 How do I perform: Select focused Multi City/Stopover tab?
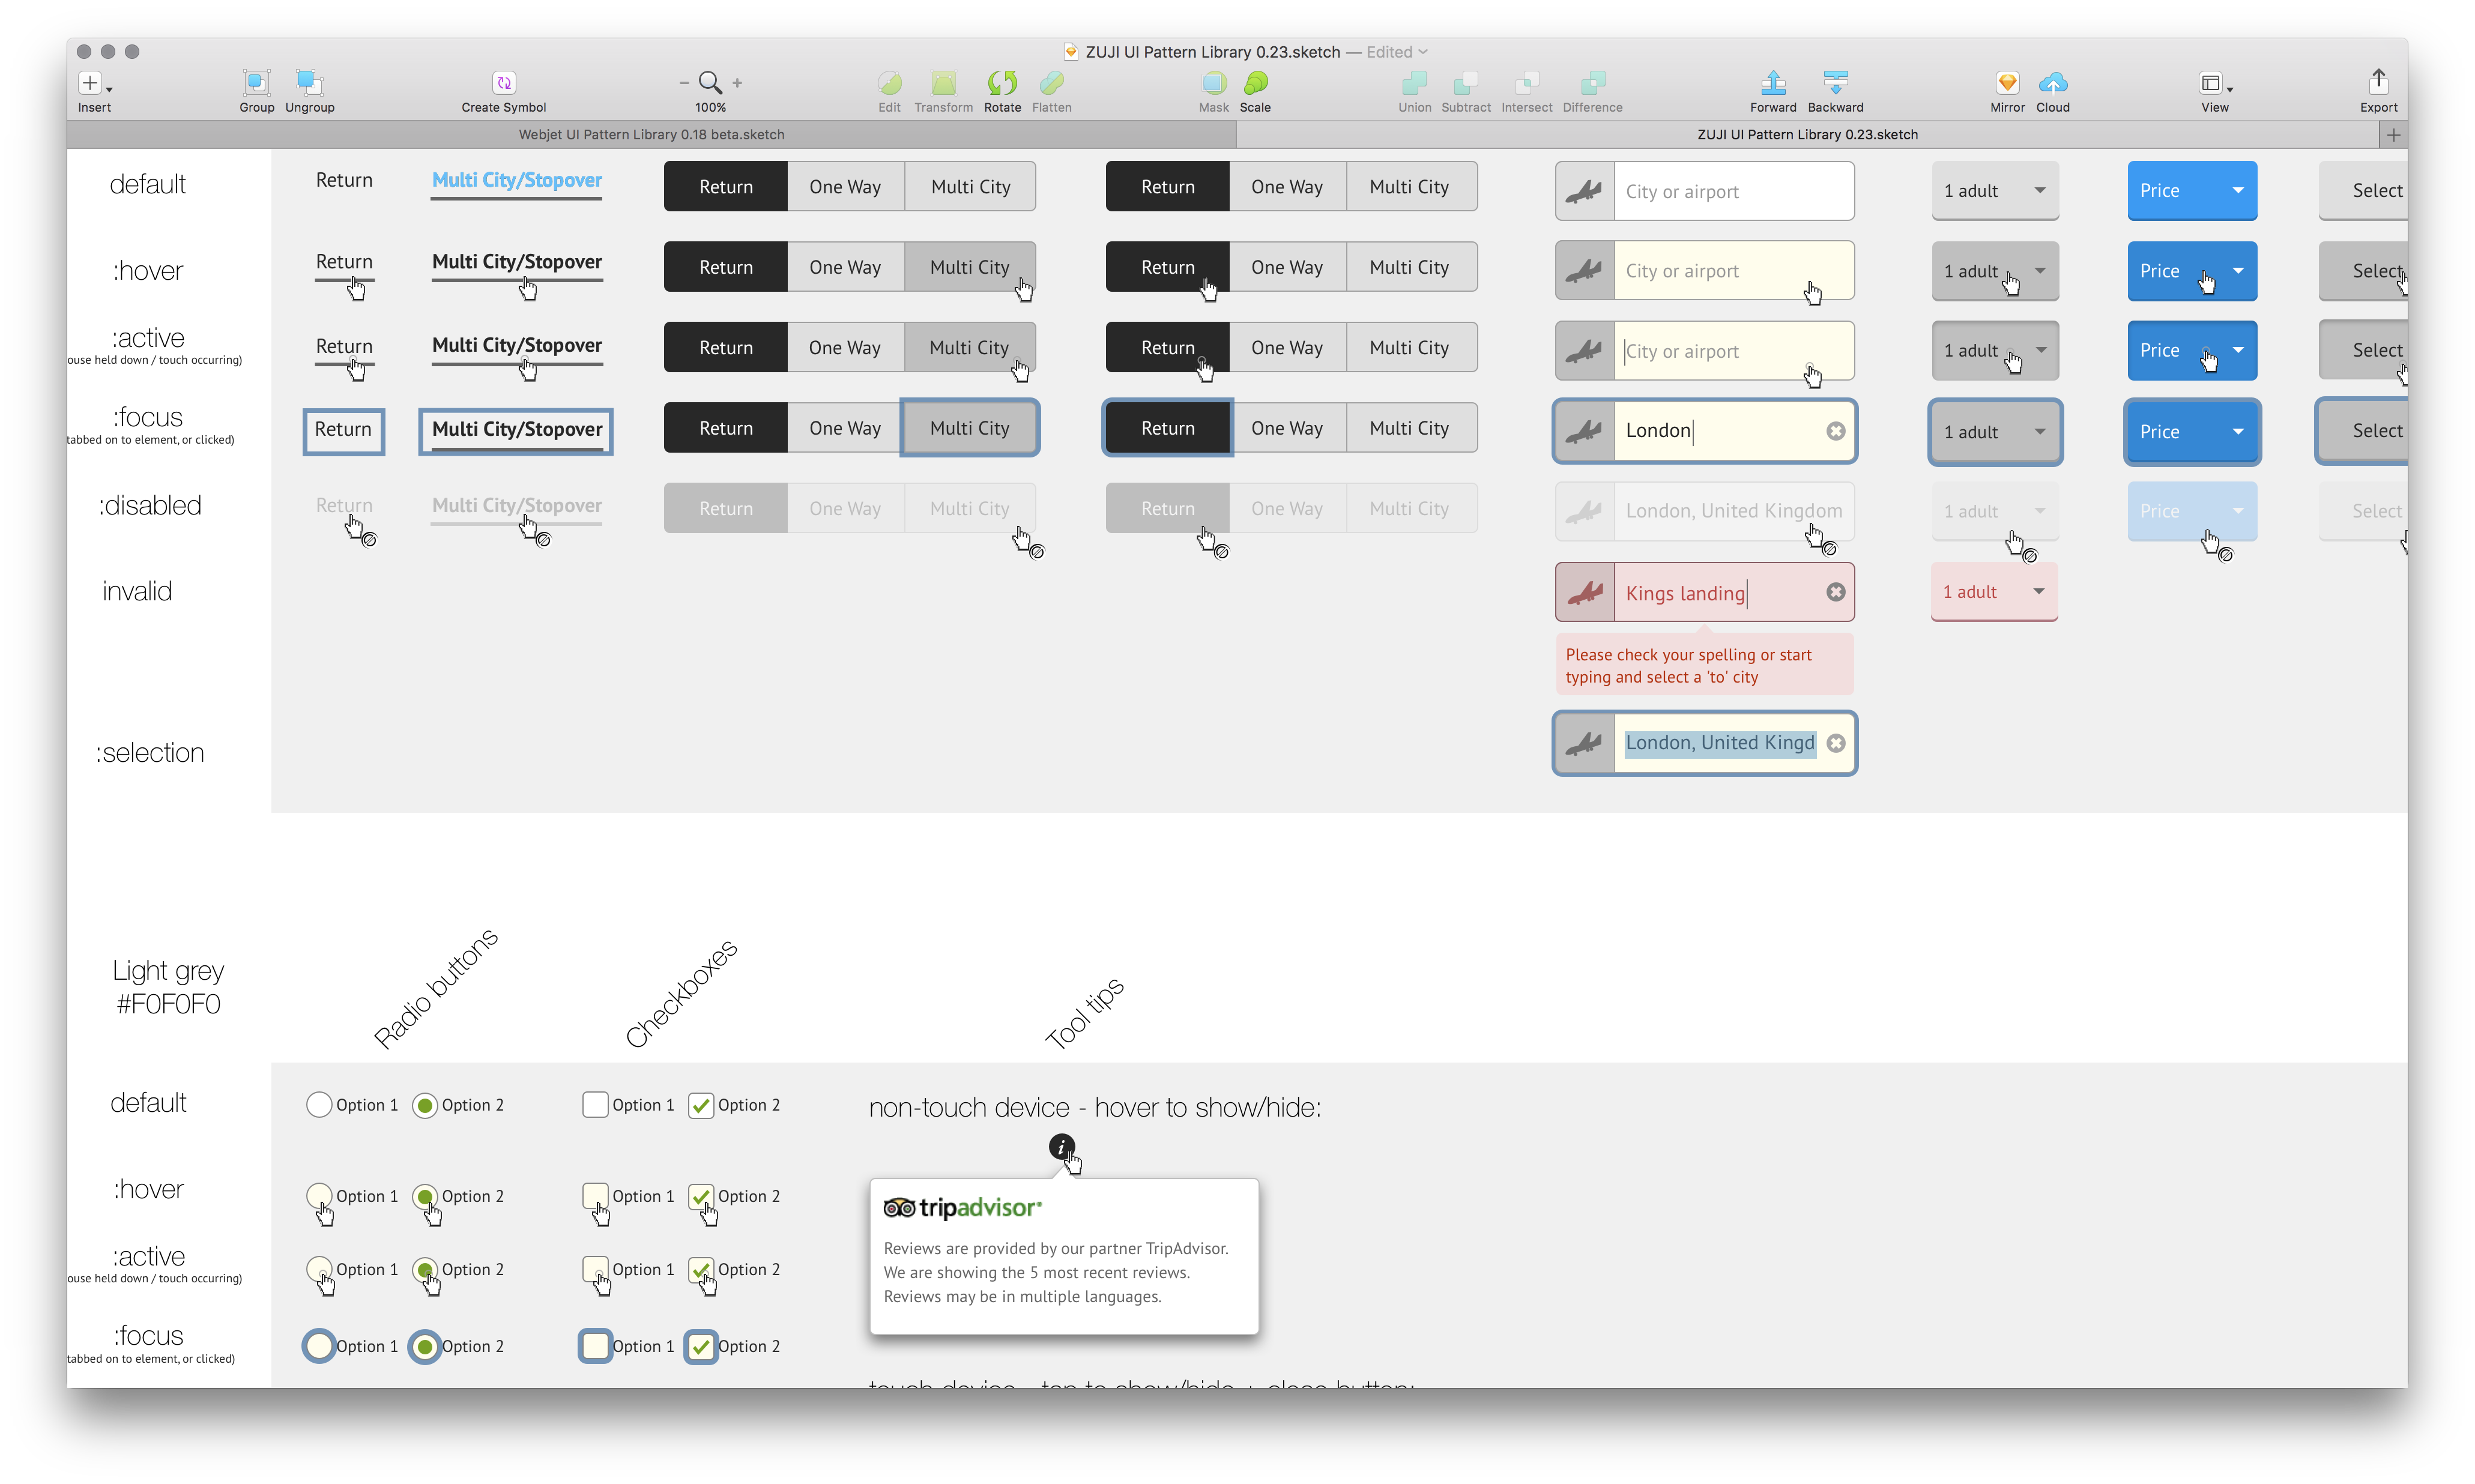click(516, 431)
